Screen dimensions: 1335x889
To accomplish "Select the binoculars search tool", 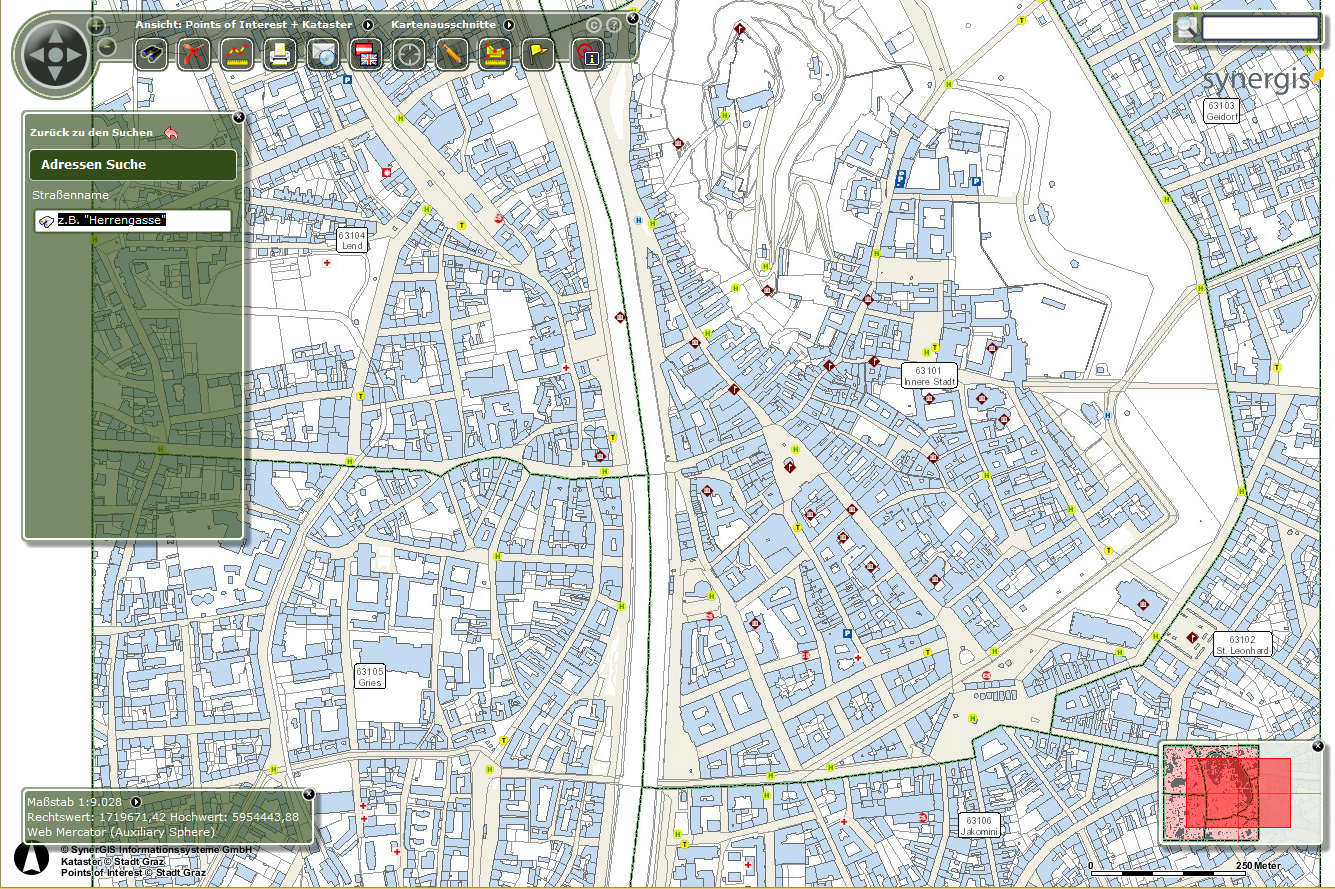I will (x=151, y=55).
